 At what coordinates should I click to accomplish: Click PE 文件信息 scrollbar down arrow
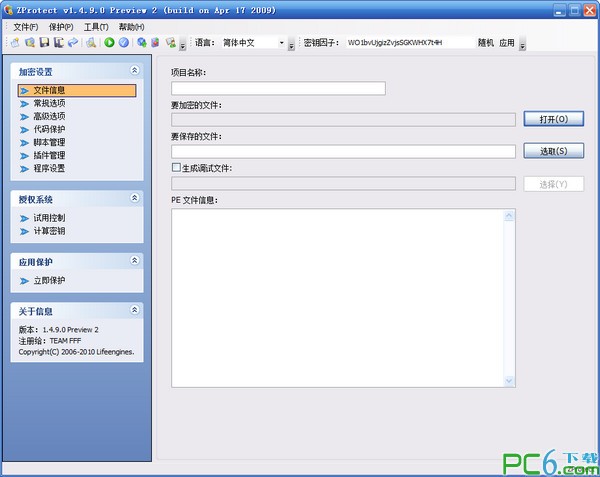click(x=509, y=381)
